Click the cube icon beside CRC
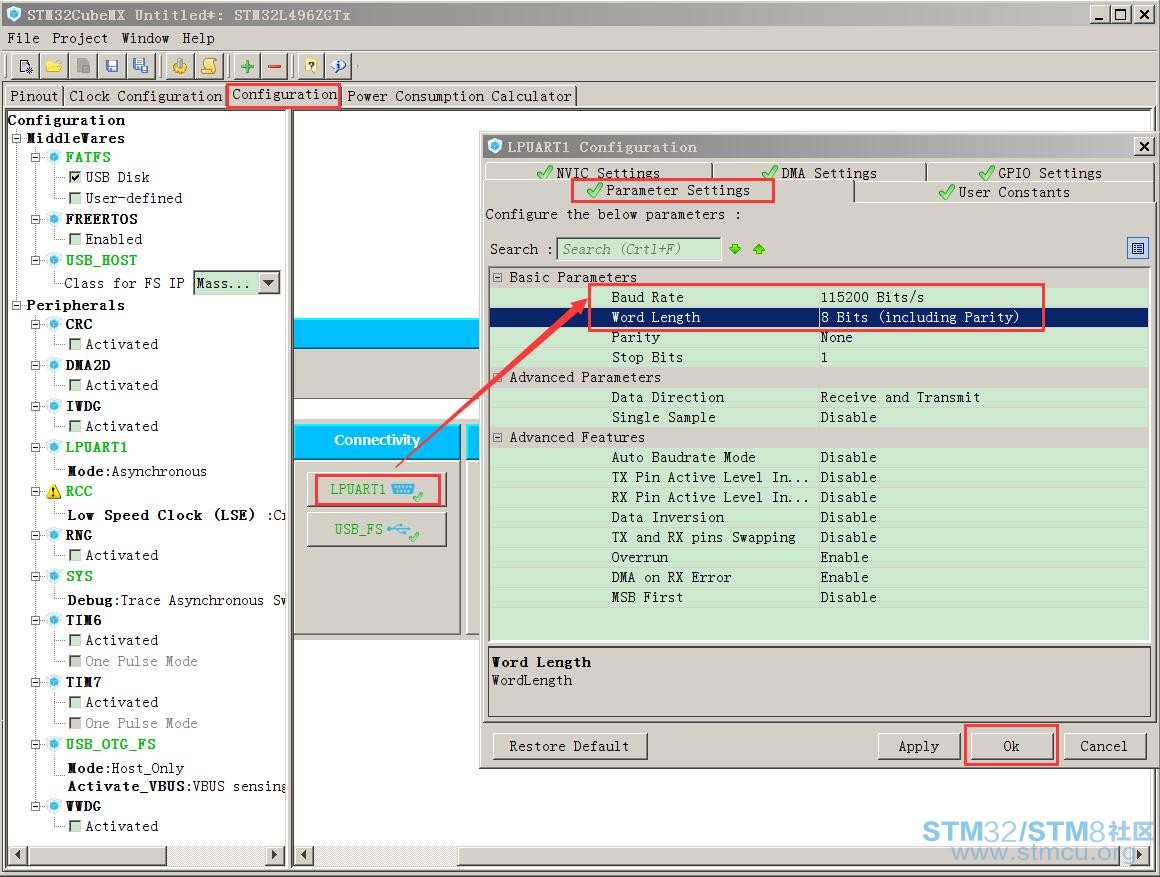This screenshot has width=1160, height=877. tap(54, 324)
